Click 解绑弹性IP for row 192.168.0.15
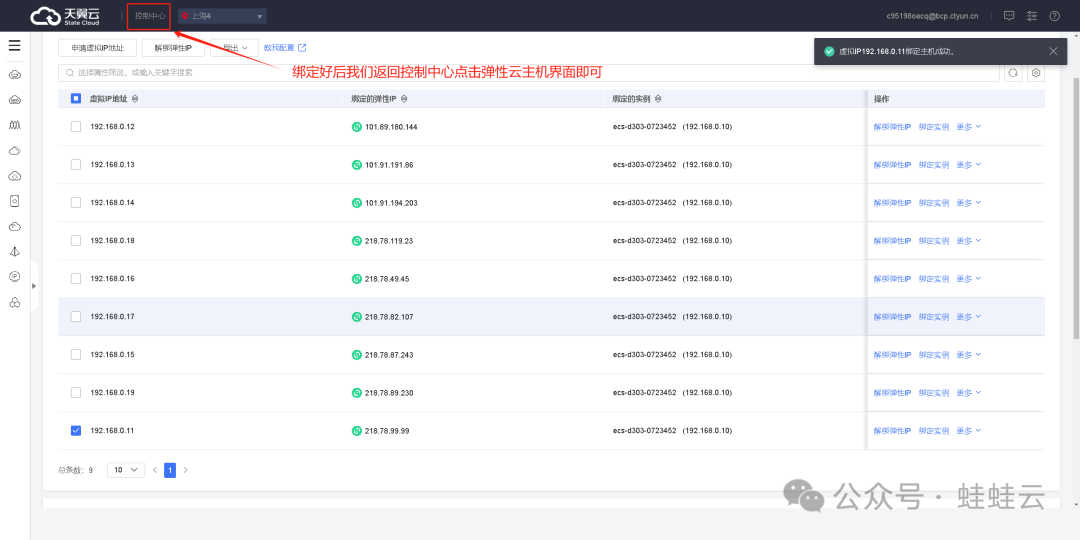This screenshot has width=1080, height=540. [x=893, y=355]
